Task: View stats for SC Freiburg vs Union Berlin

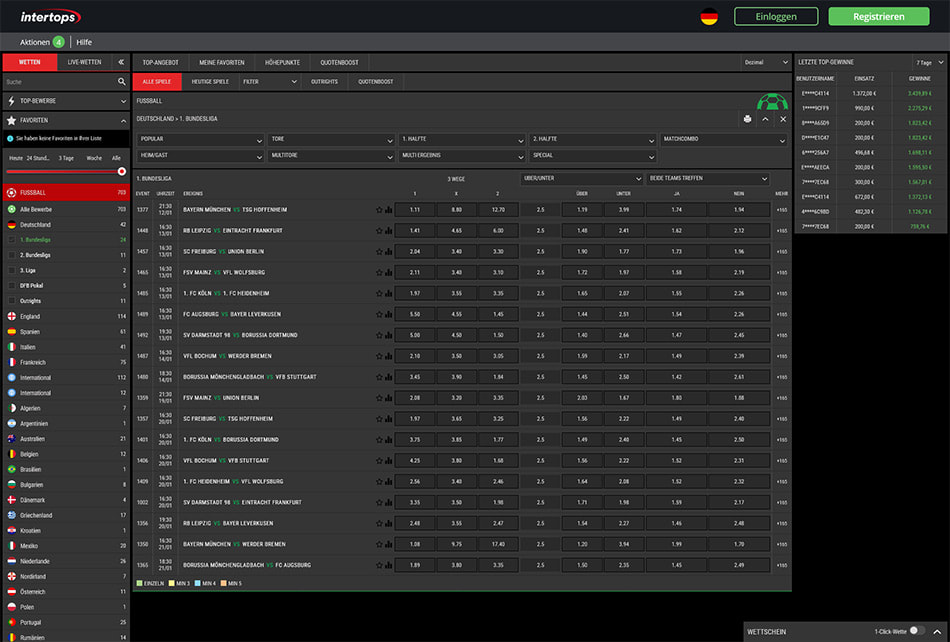Action: (388, 252)
